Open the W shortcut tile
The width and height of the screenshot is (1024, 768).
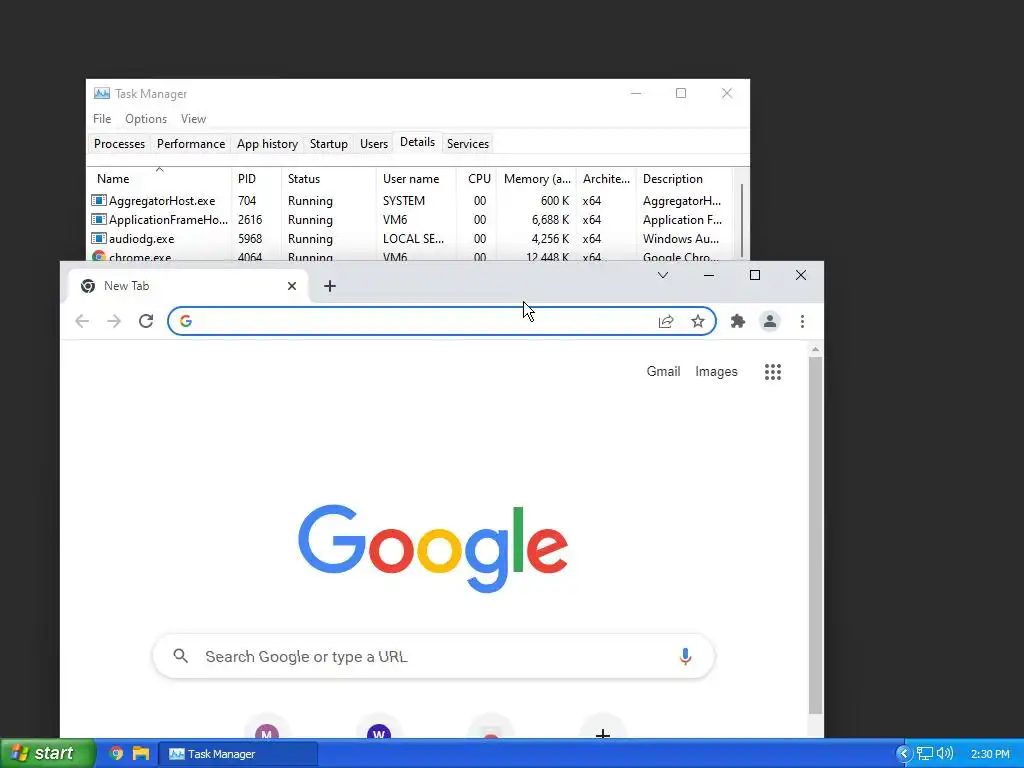379,731
